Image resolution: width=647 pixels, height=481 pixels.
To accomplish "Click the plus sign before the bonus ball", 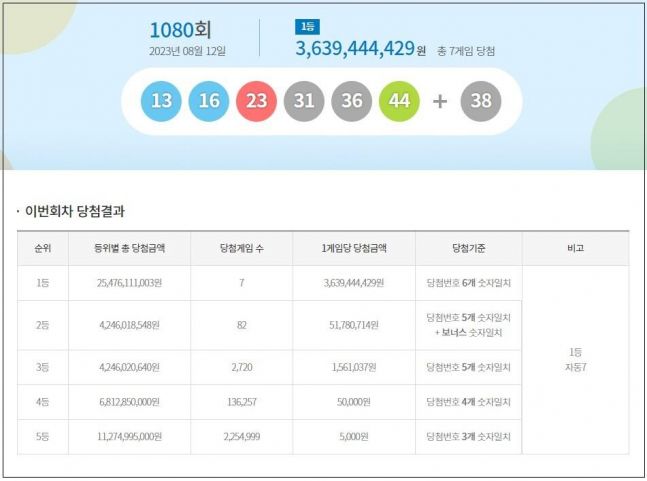I will click(440, 101).
